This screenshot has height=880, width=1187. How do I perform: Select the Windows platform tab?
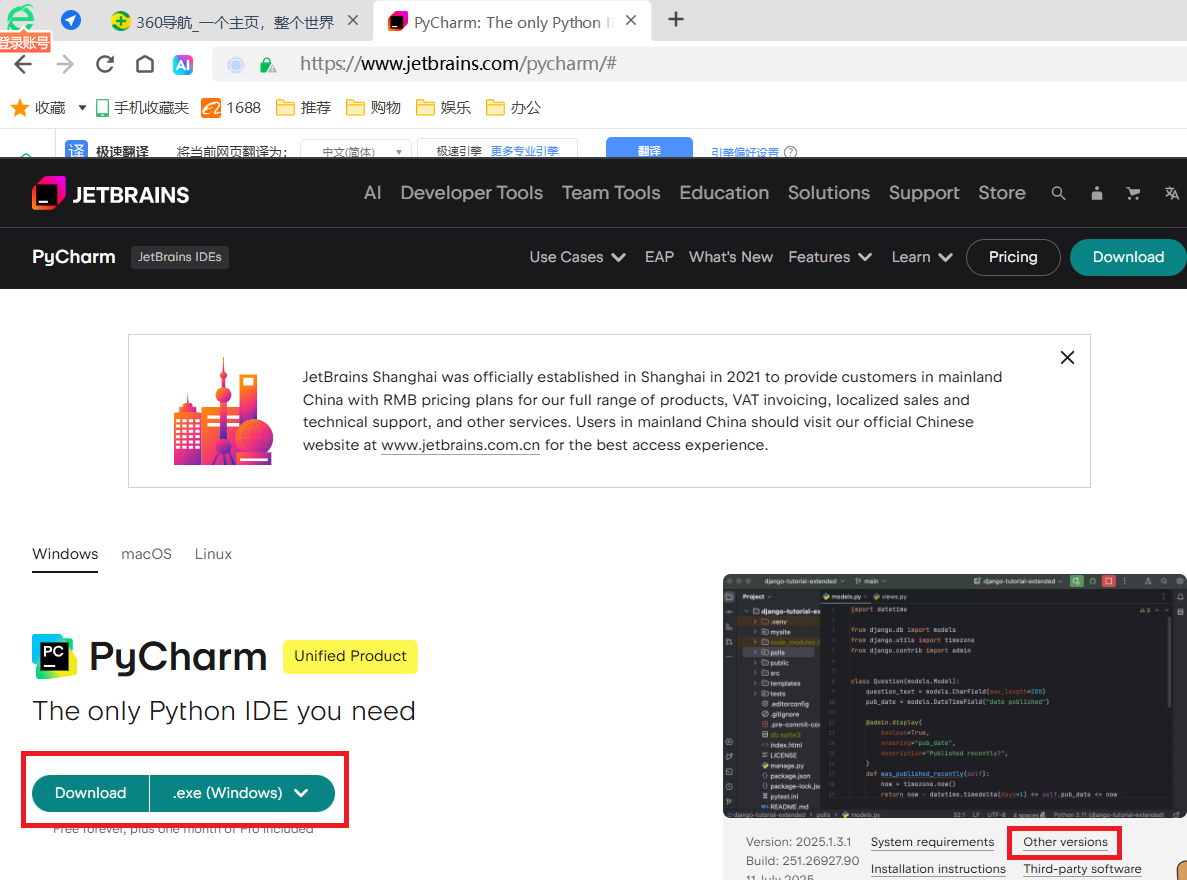pyautogui.click(x=65, y=554)
